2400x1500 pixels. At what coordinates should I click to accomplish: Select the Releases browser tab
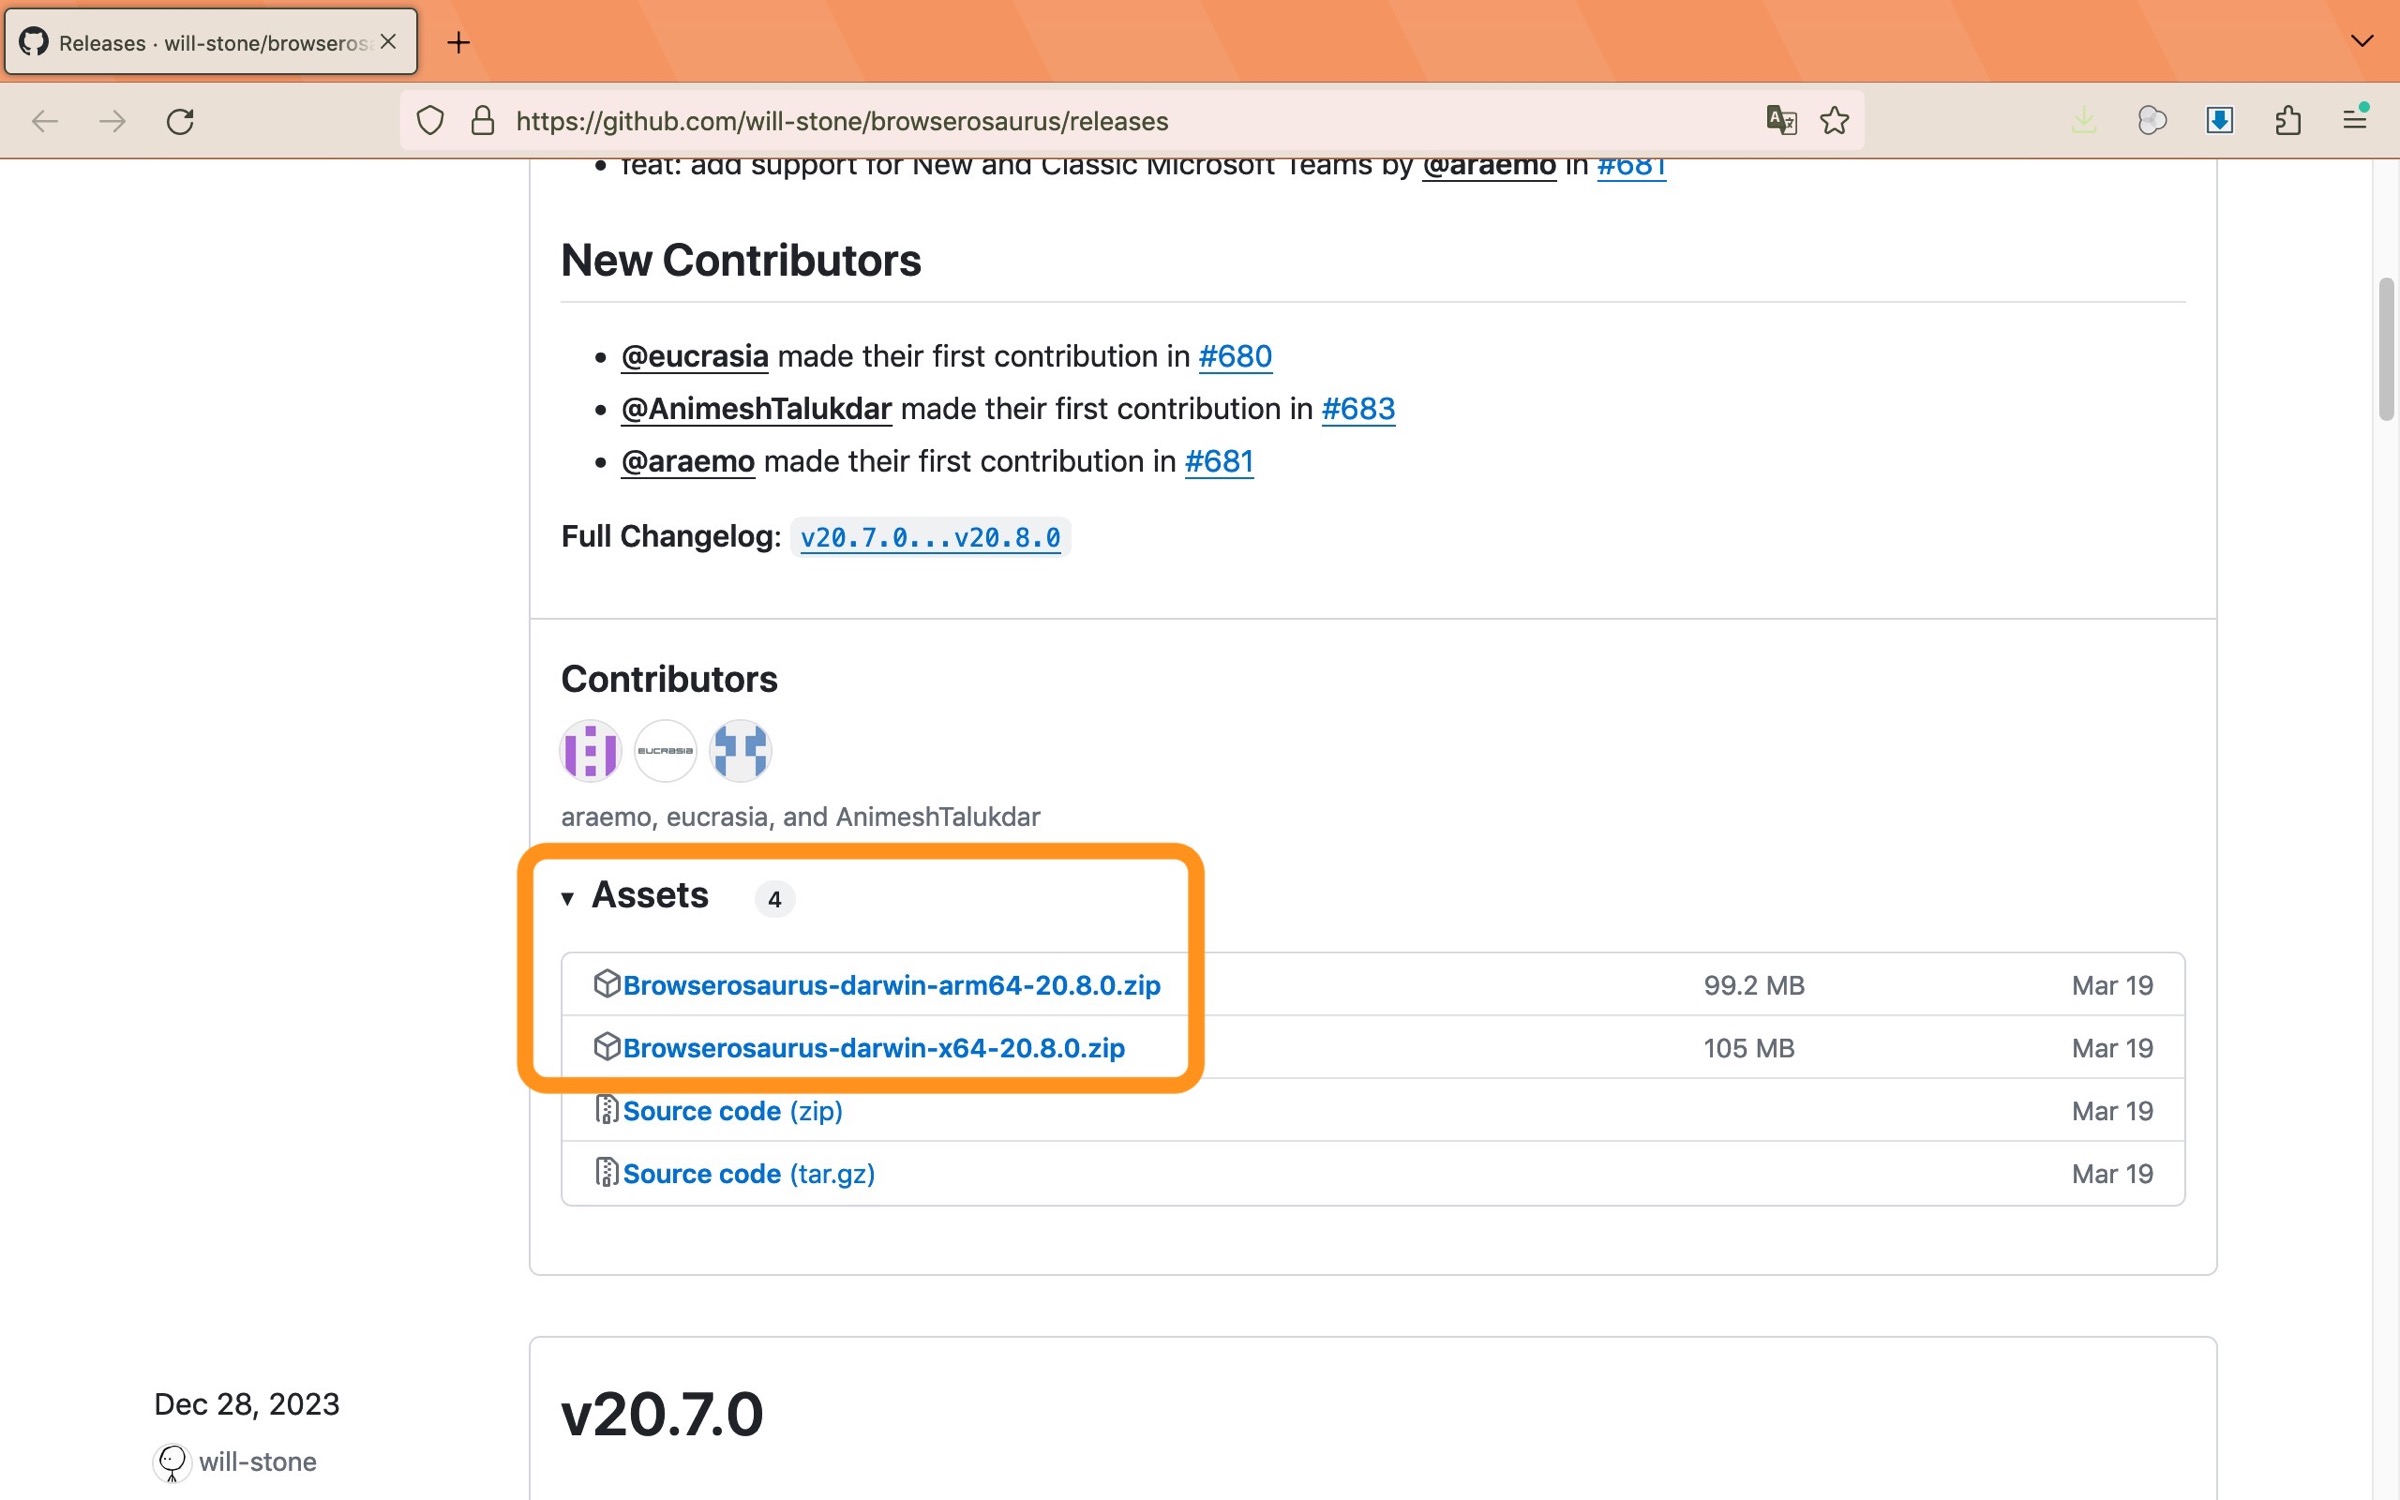pos(210,42)
